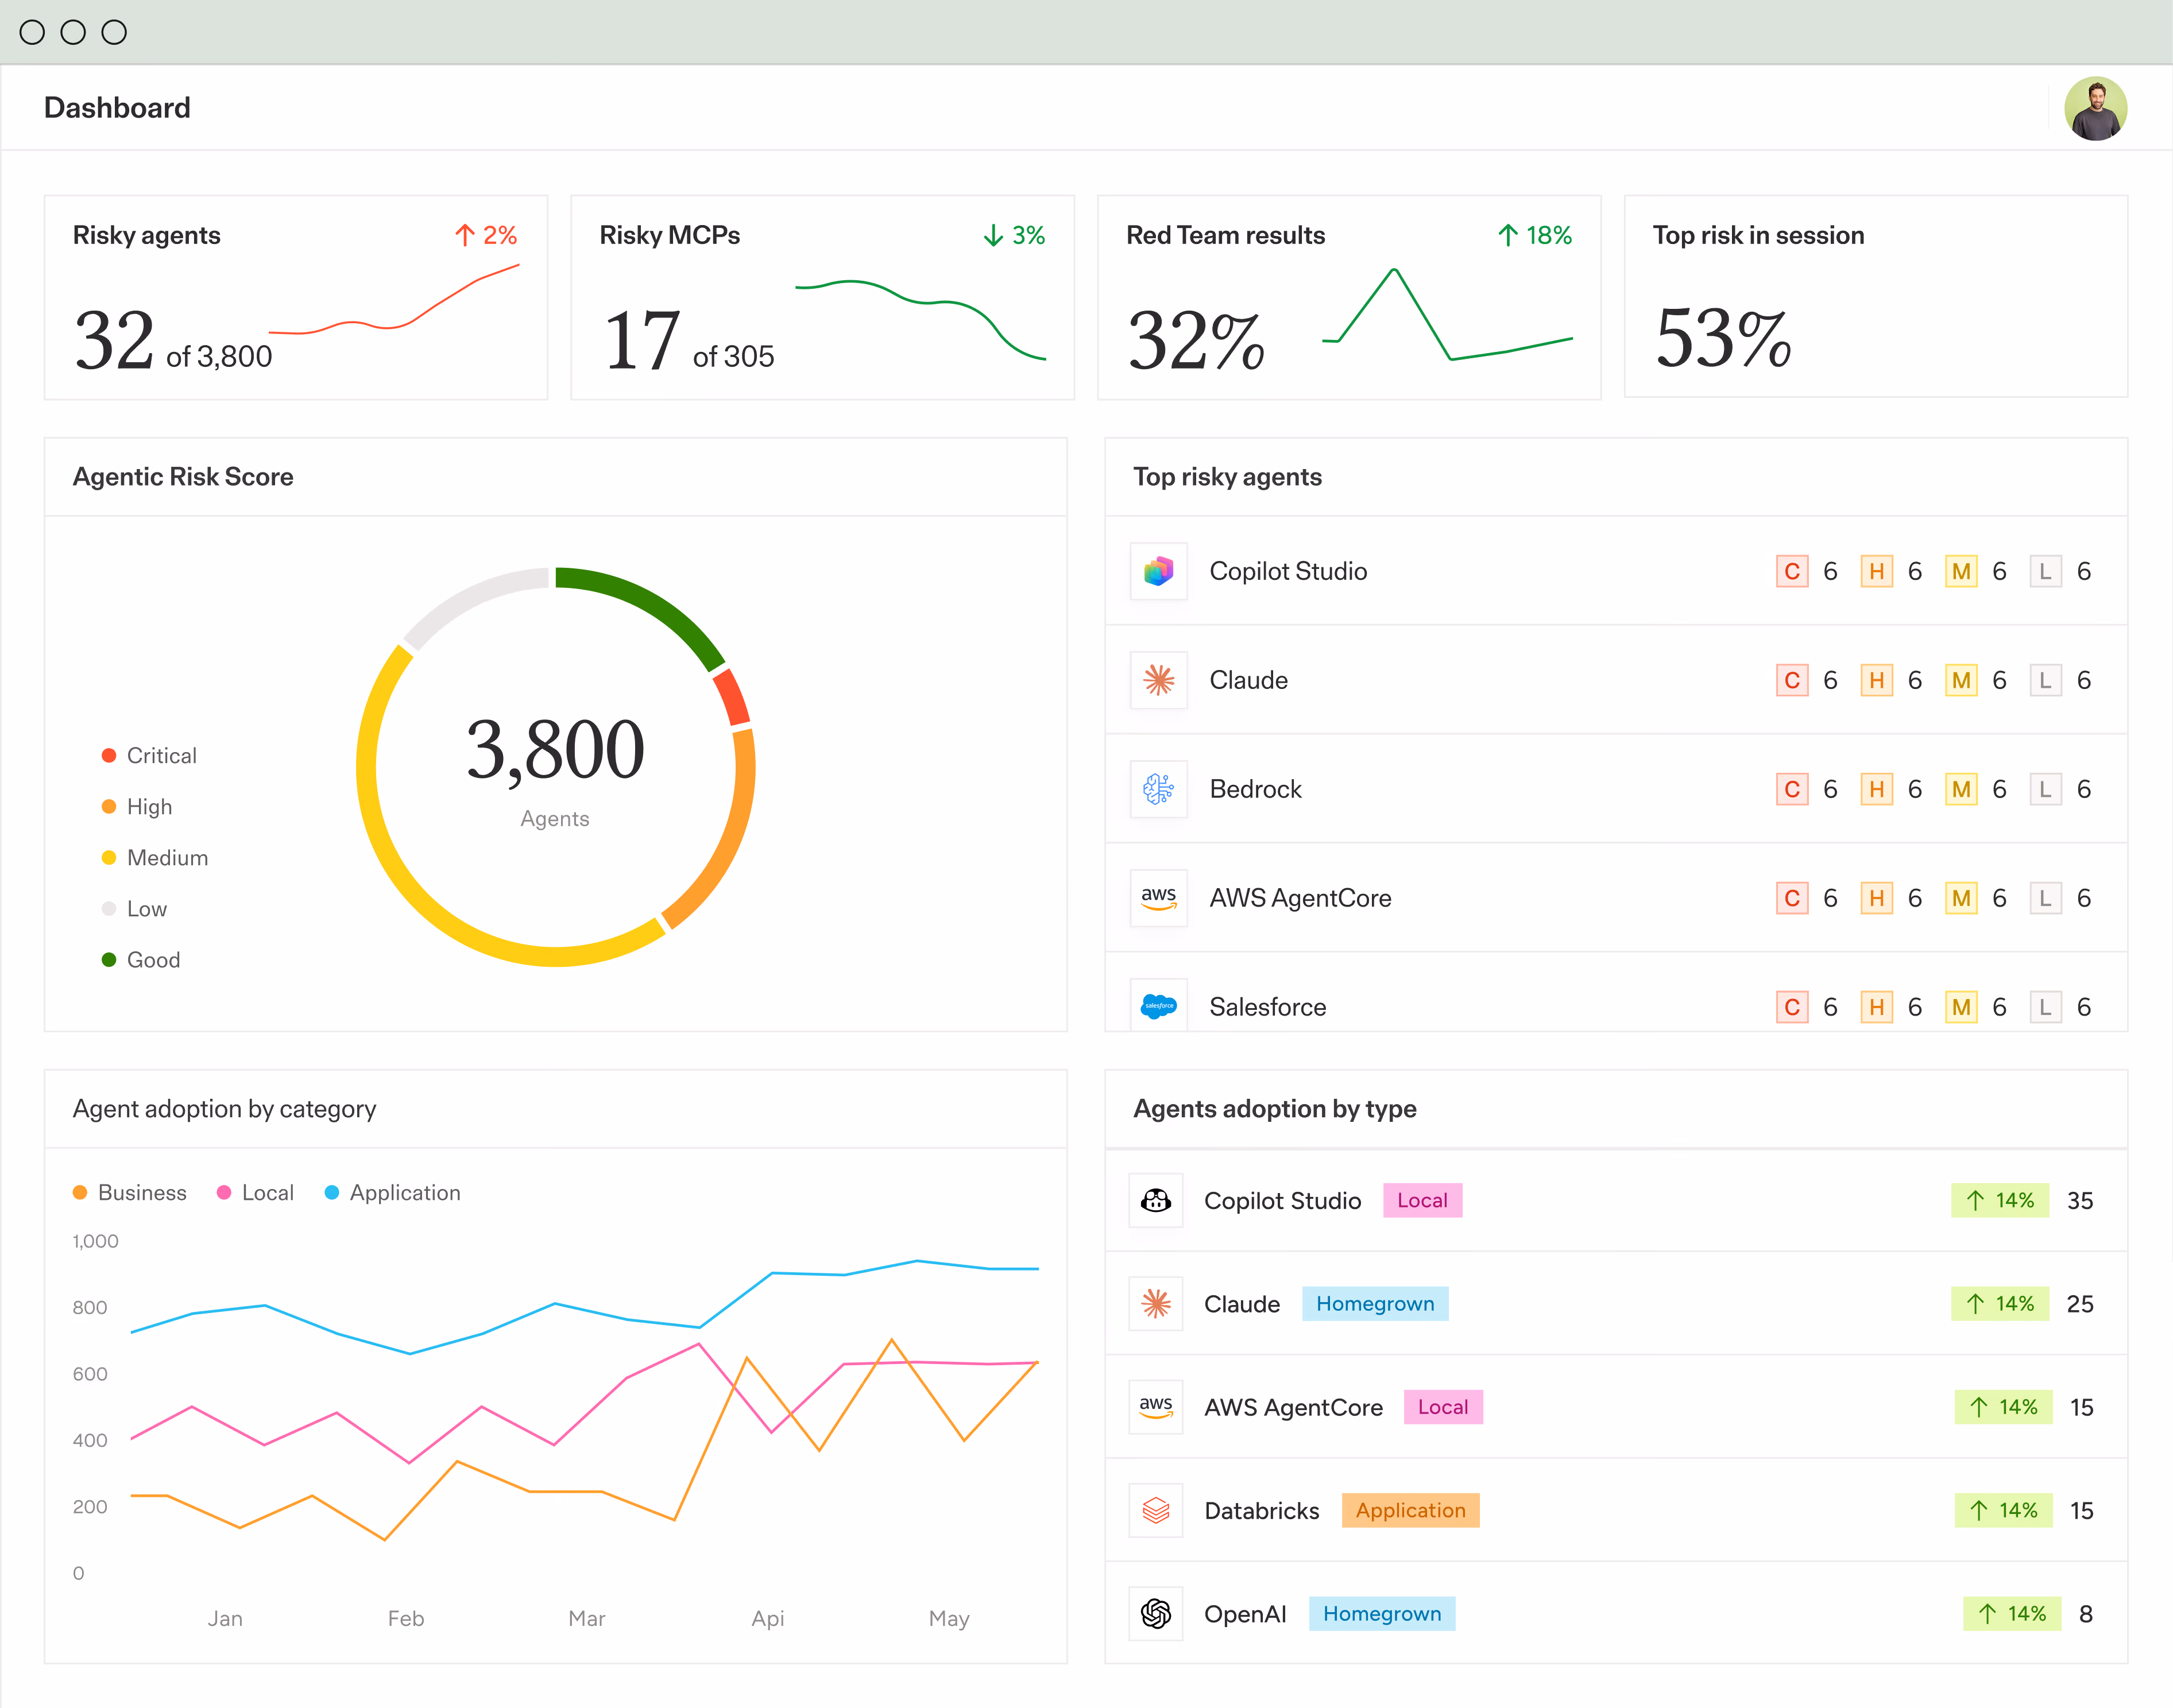Image resolution: width=2173 pixels, height=1708 pixels.
Task: Click the count 8 in the OpenAI row
Action: coord(2086,1613)
